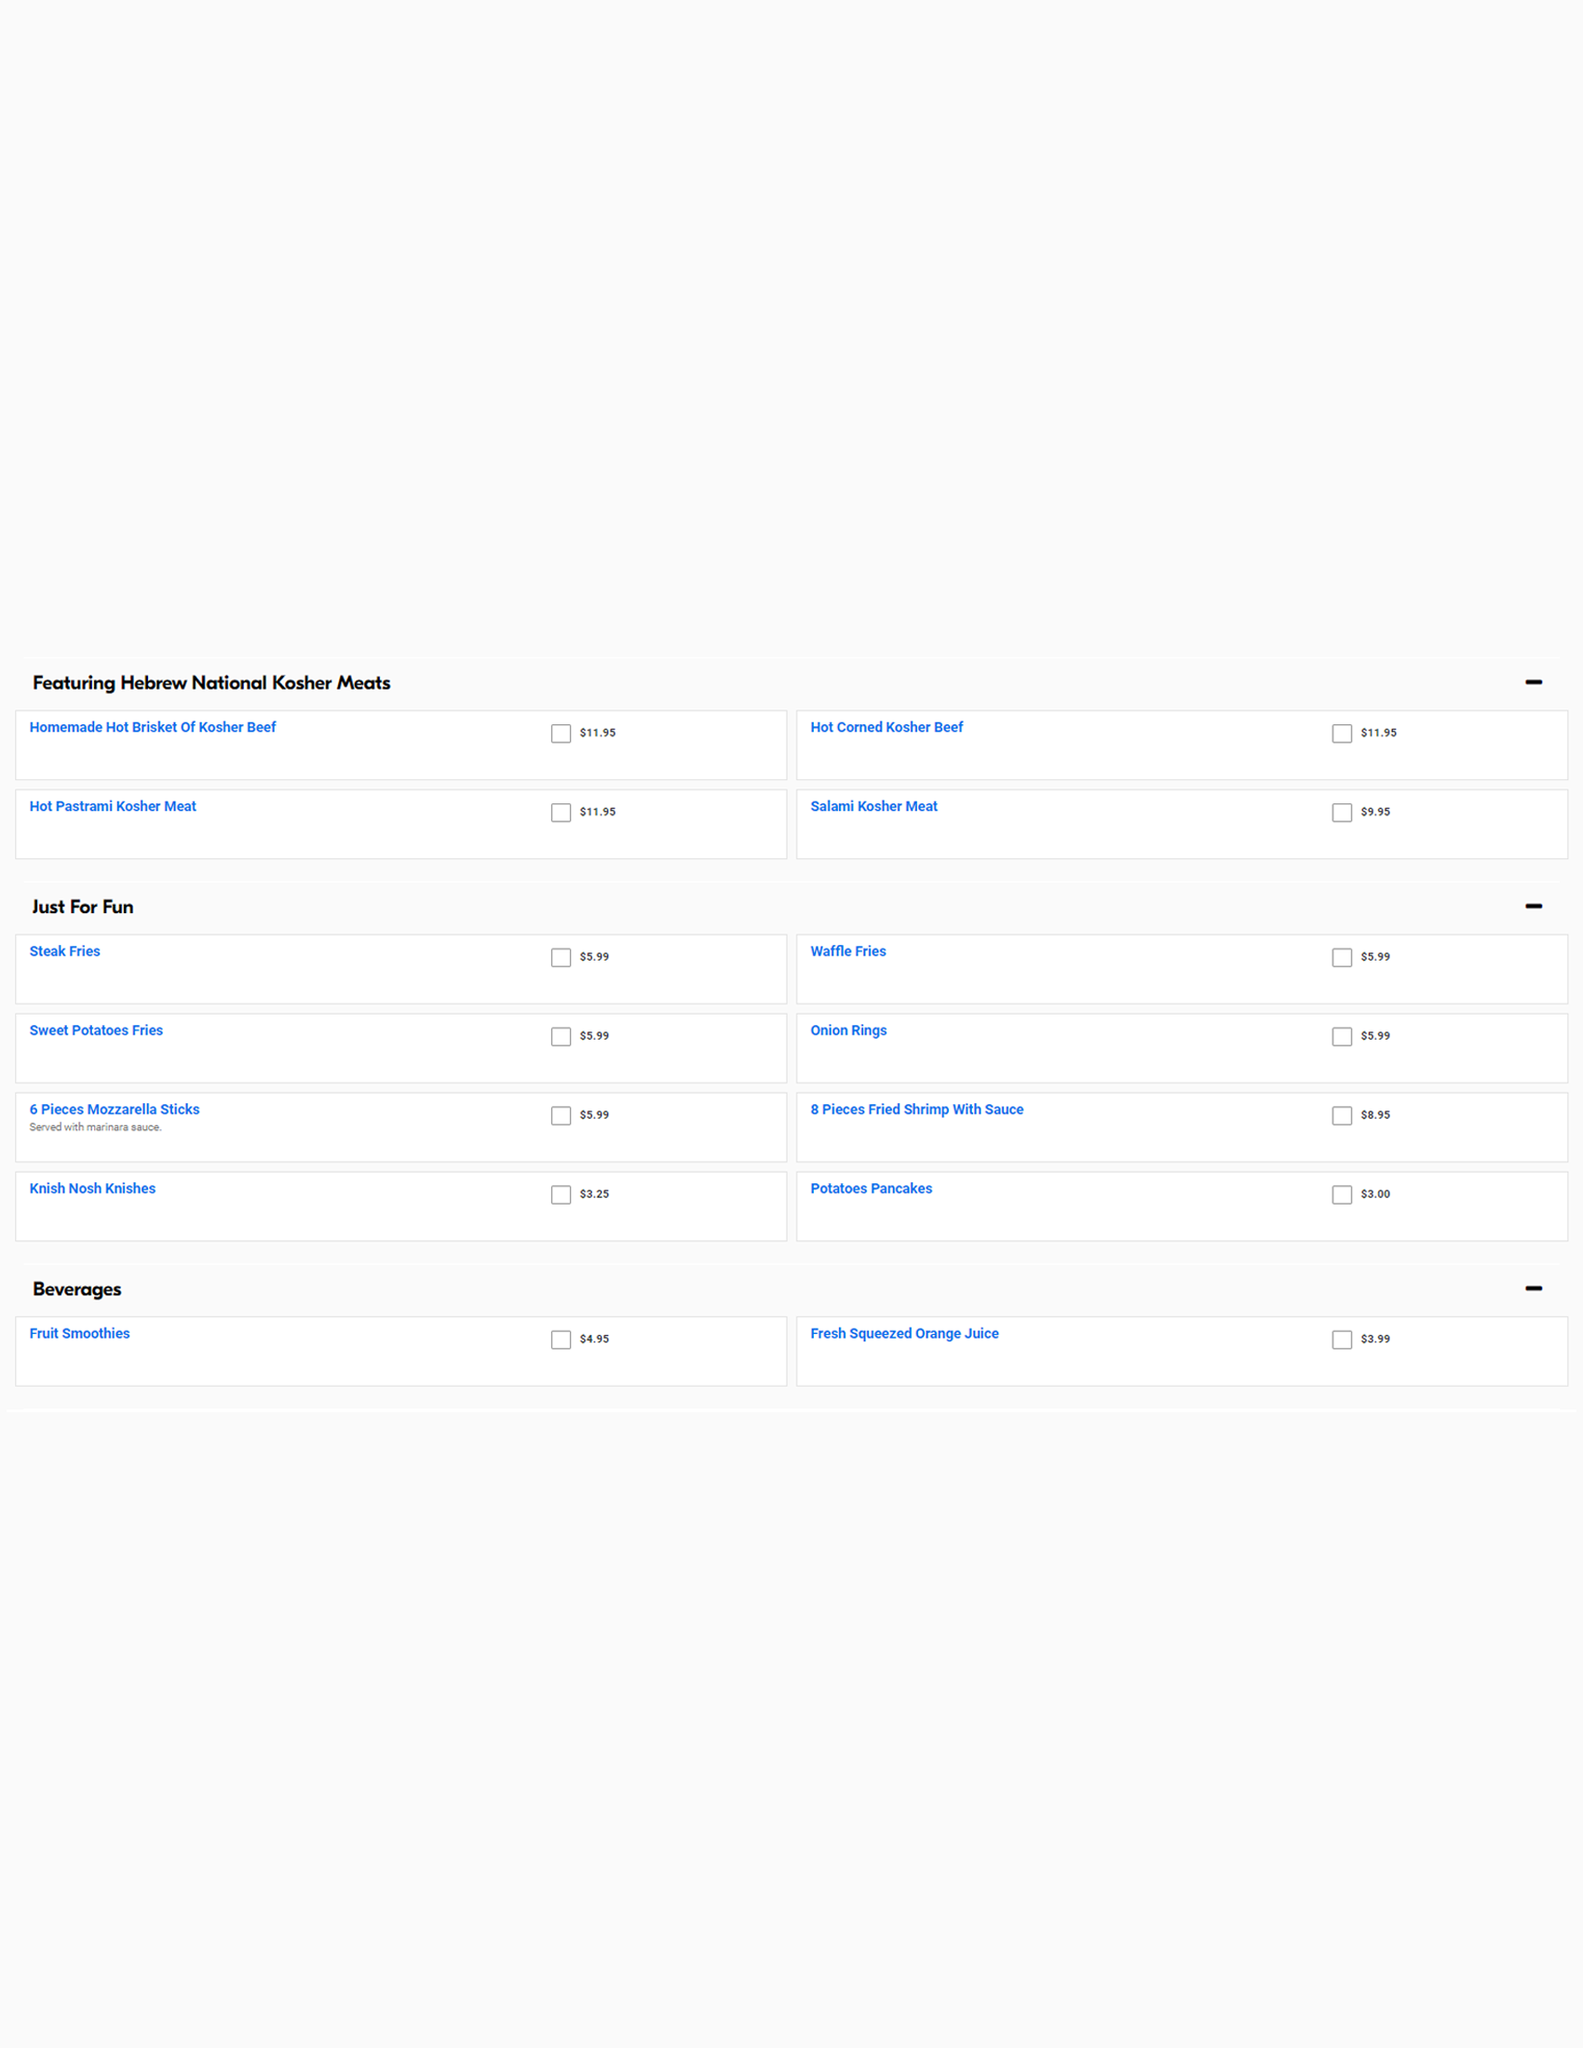Click the Sweet Potatoes Fries link
1583x2048 pixels.
96,1030
